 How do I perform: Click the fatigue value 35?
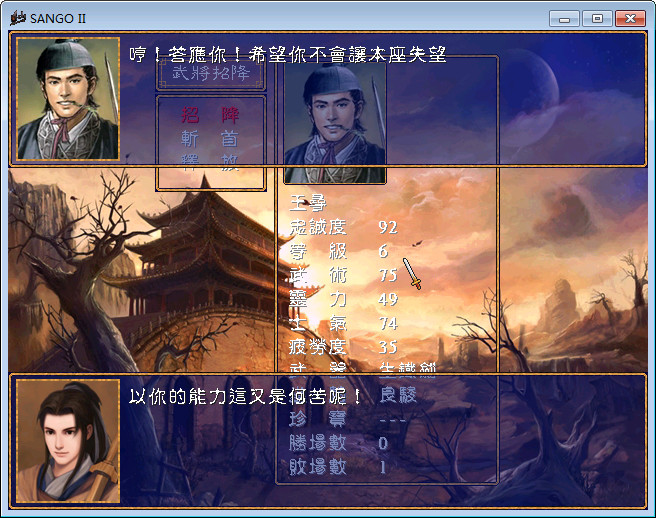388,347
